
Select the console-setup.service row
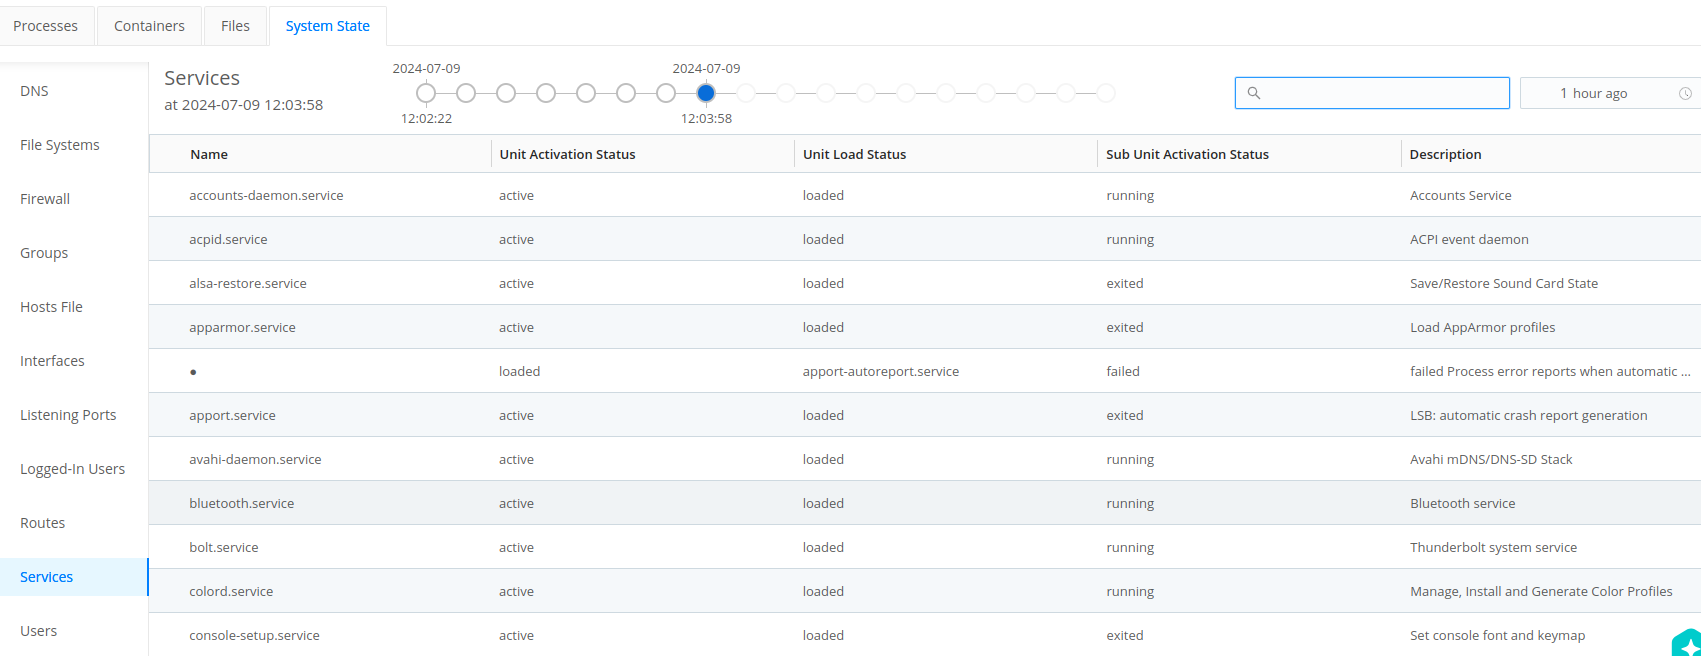(x=925, y=635)
